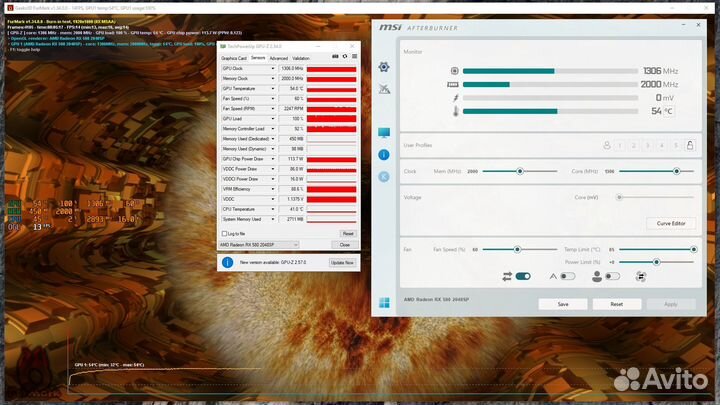This screenshot has width=720, height=405.
Task: Select user profile slot 2
Action: pos(634,146)
